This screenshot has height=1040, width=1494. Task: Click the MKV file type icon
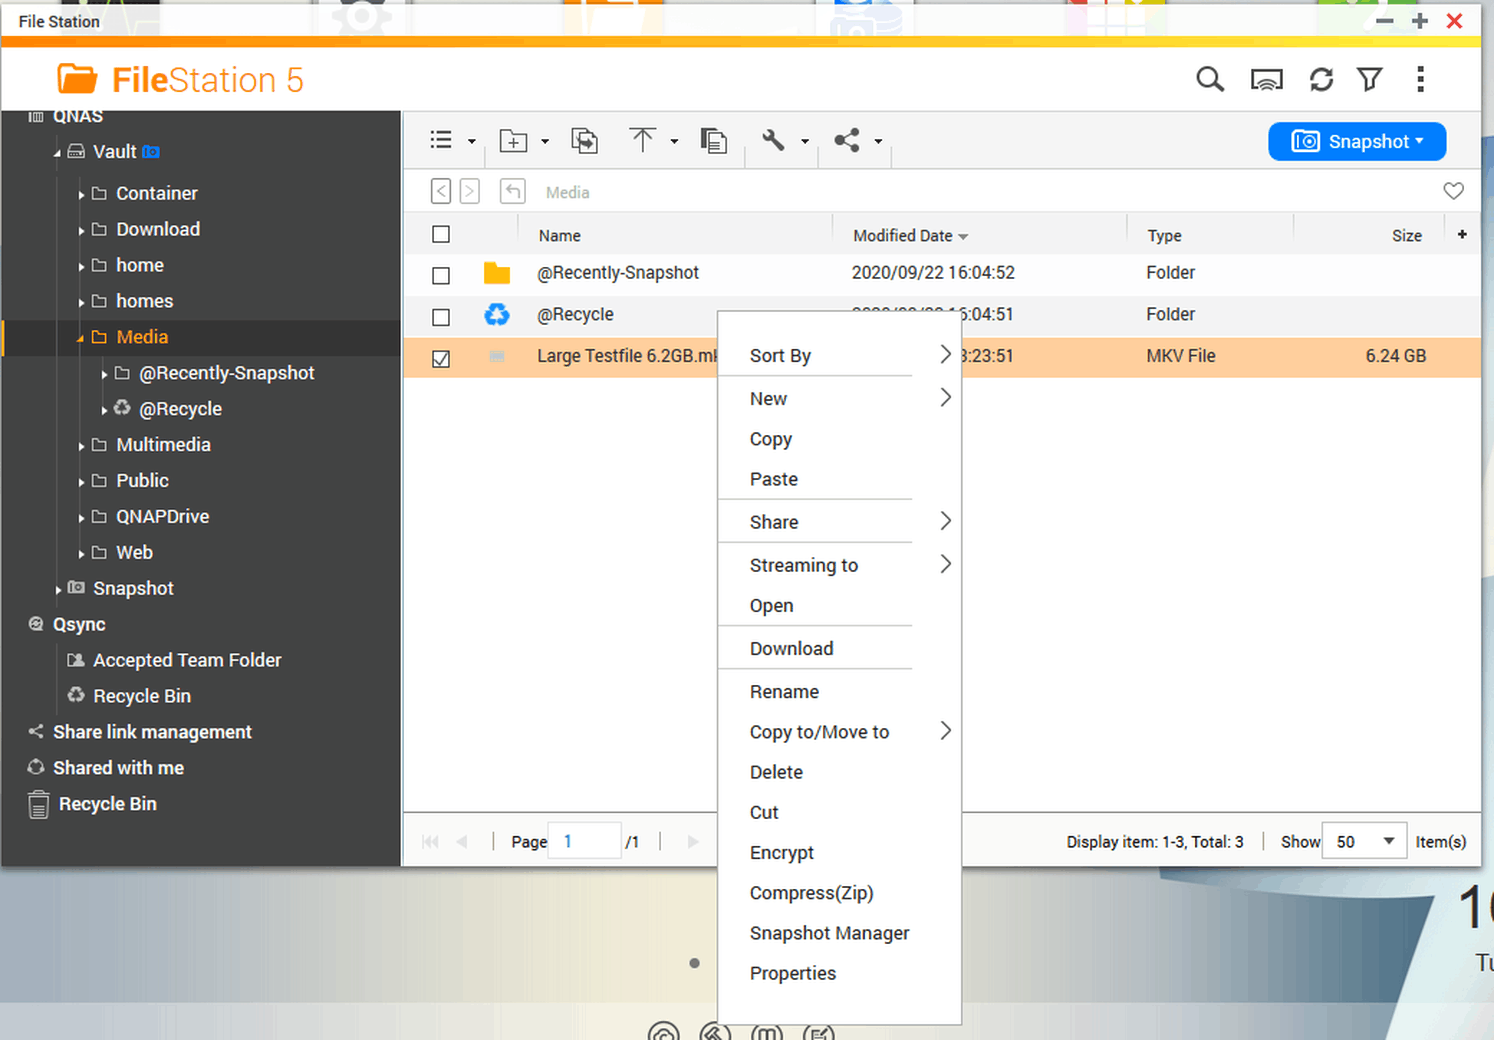497,356
